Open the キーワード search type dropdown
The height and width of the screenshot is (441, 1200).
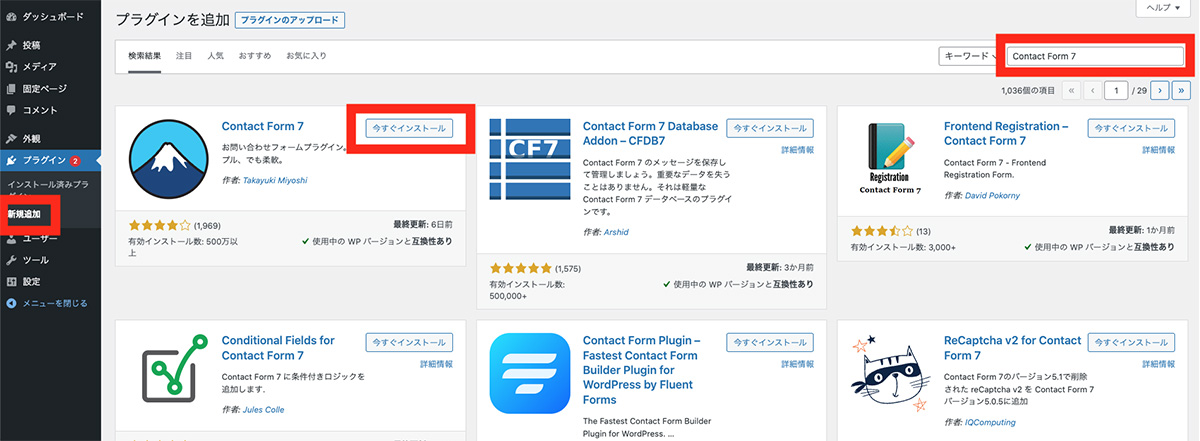[x=968, y=56]
